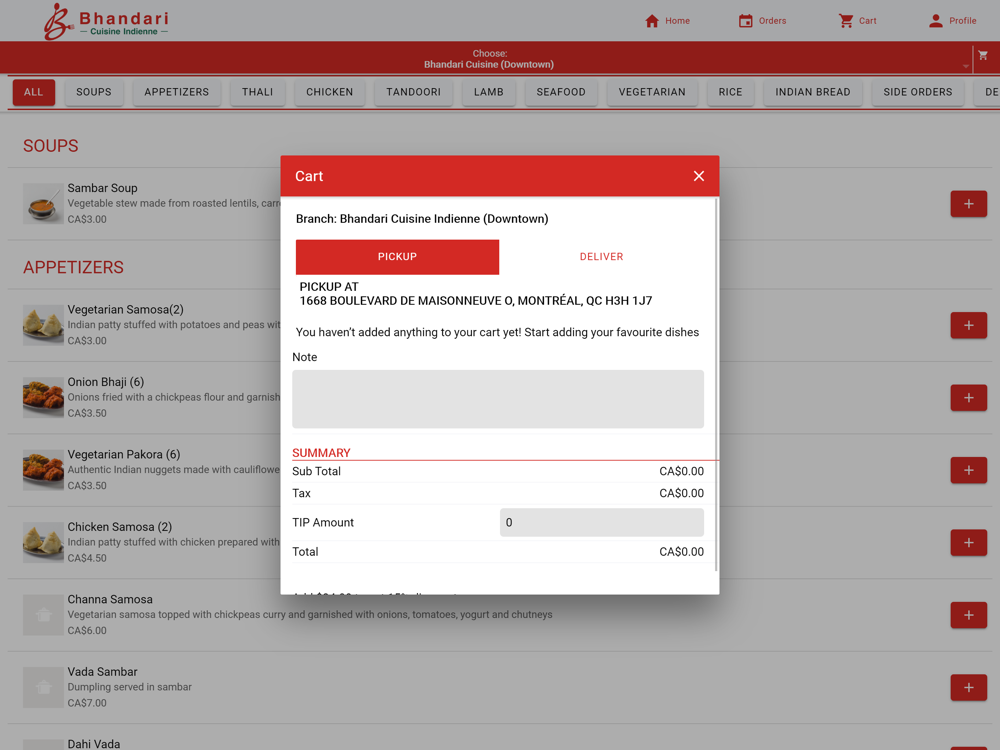
Task: Click the small cart icon in red bar
Action: coord(983,55)
